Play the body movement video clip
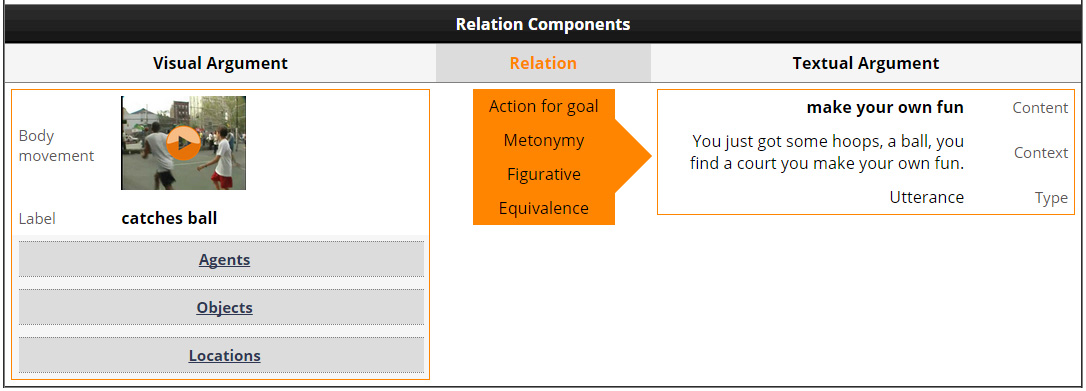This screenshot has height=391, width=1086. (183, 143)
